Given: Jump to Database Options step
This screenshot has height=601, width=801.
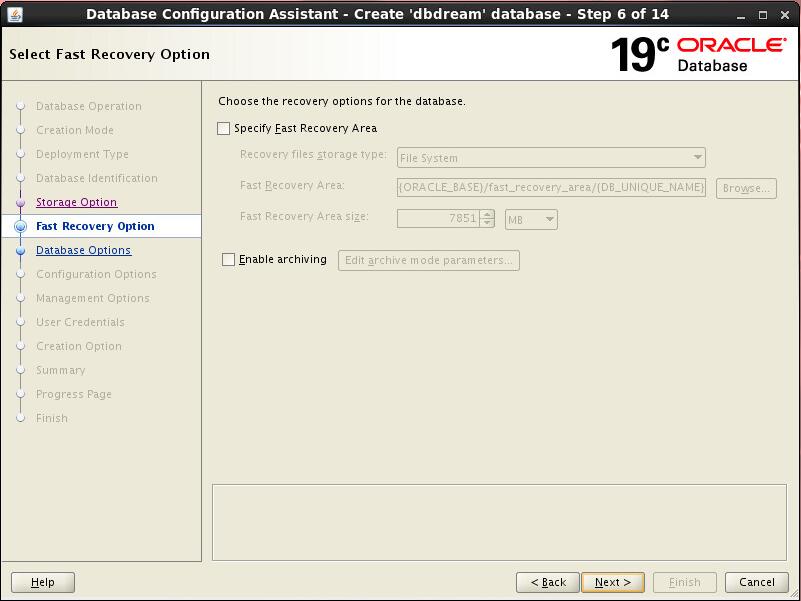Looking at the screenshot, I should click(83, 251).
